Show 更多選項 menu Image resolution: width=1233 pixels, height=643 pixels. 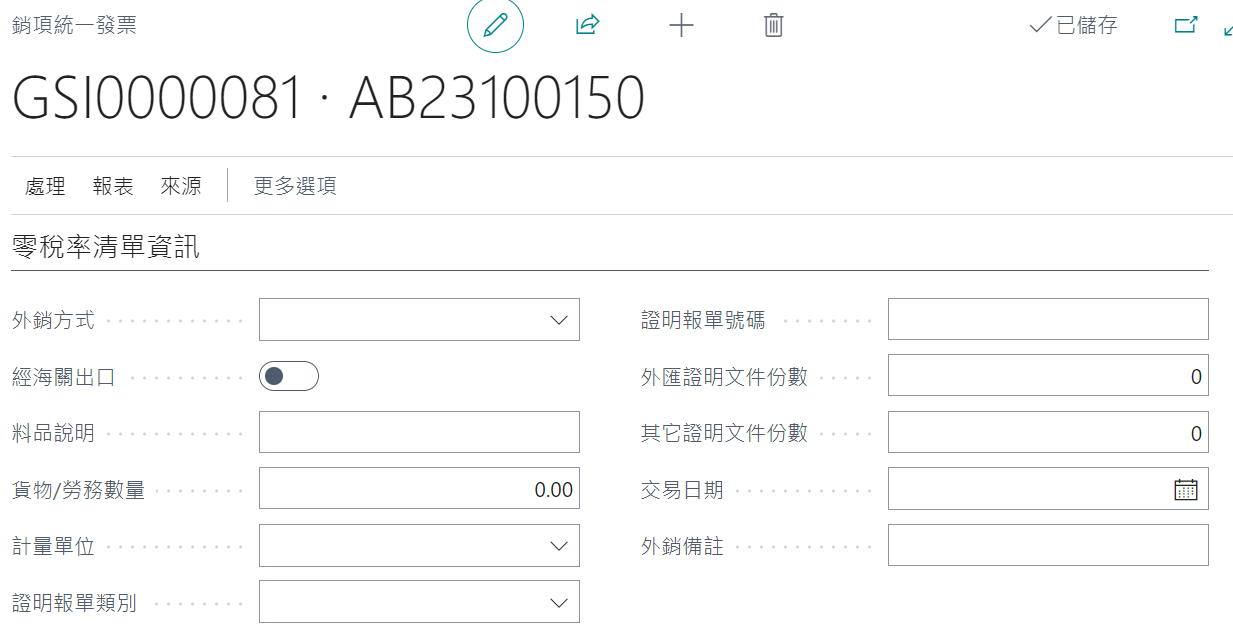pyautogui.click(x=295, y=186)
